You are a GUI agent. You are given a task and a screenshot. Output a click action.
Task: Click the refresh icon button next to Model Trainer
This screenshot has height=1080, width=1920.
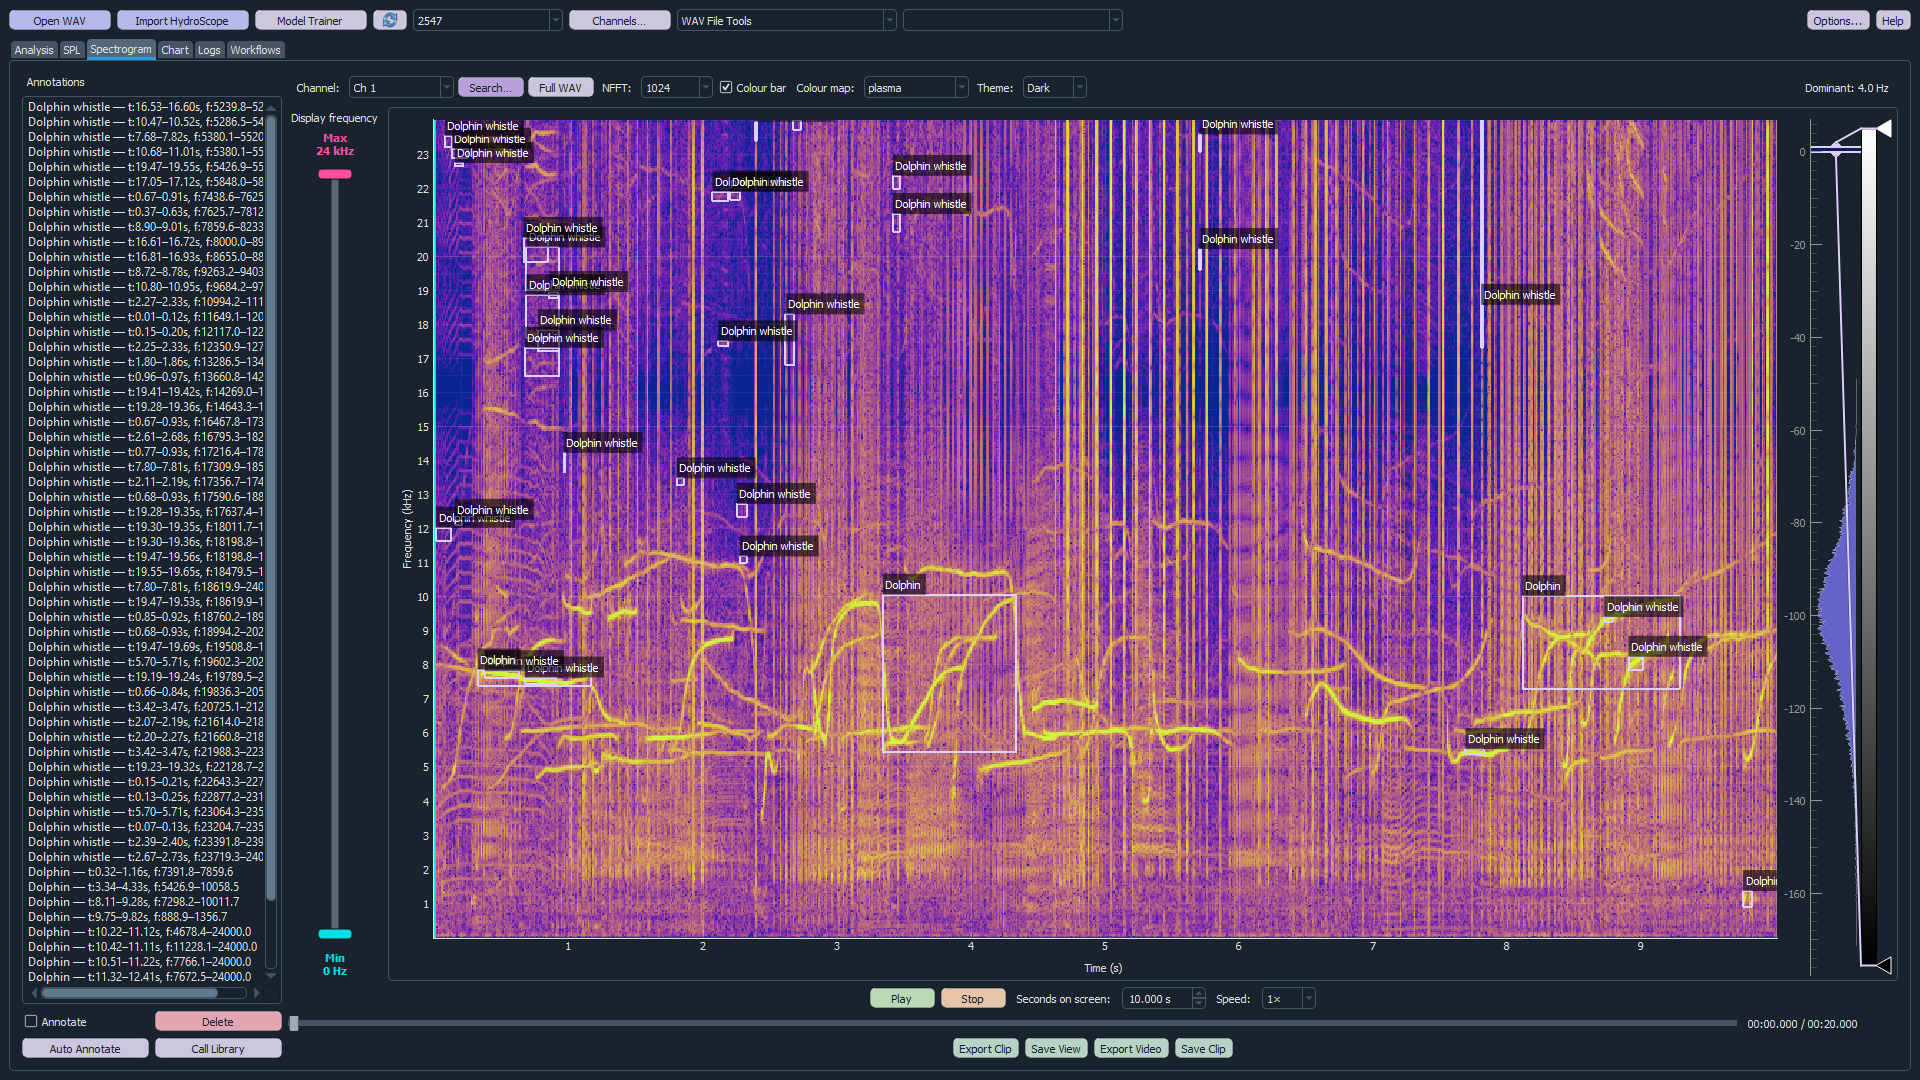389,20
